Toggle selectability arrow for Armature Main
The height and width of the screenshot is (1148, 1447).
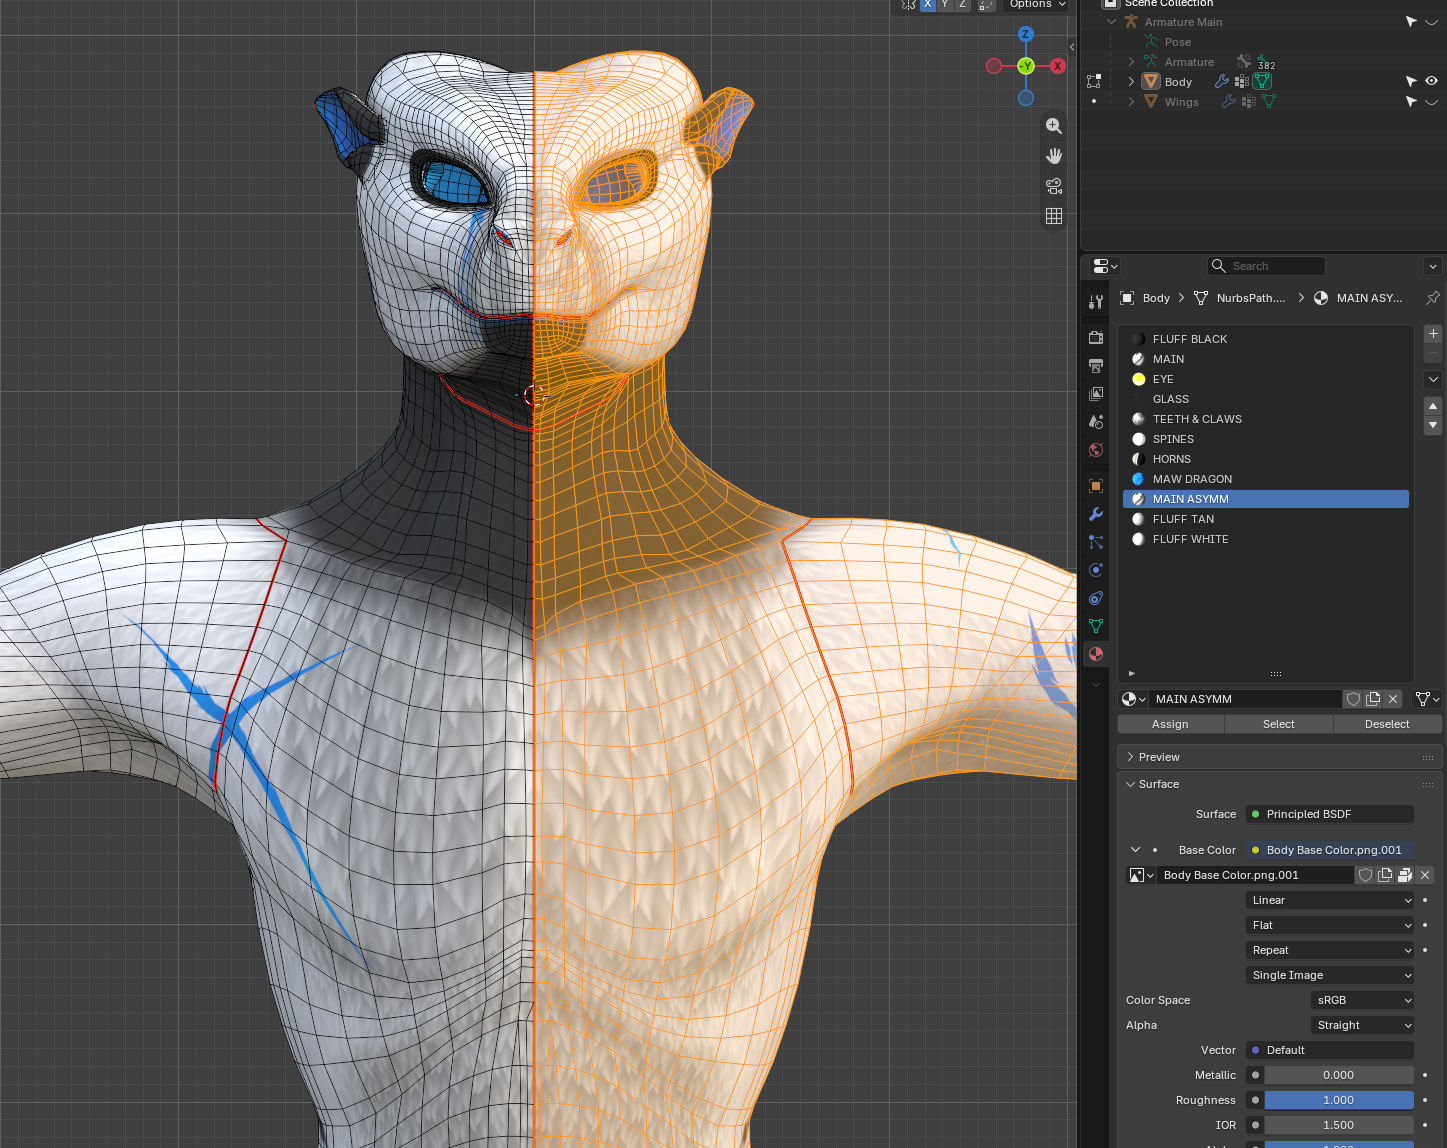tap(1411, 22)
